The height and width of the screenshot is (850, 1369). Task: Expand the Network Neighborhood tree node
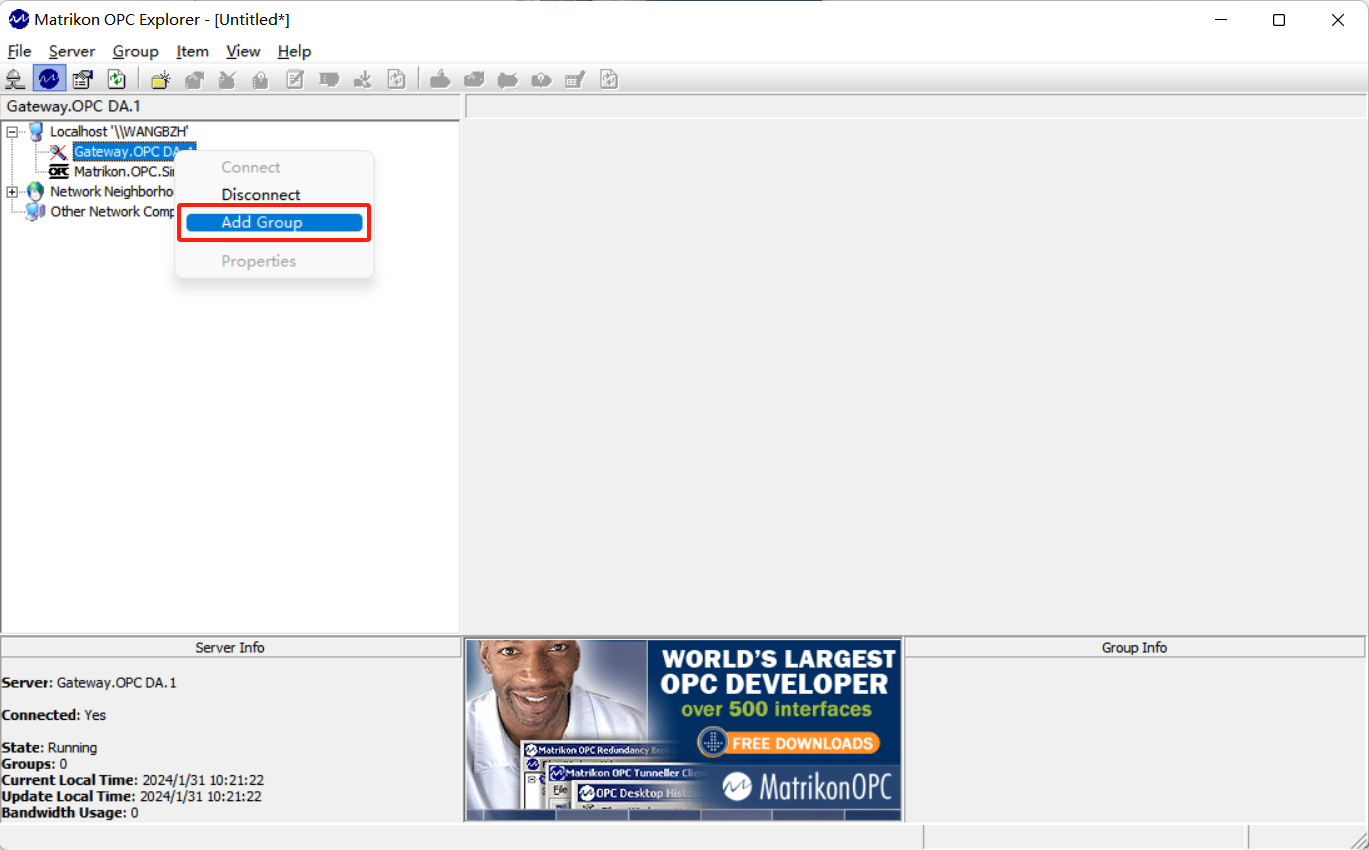[12, 191]
